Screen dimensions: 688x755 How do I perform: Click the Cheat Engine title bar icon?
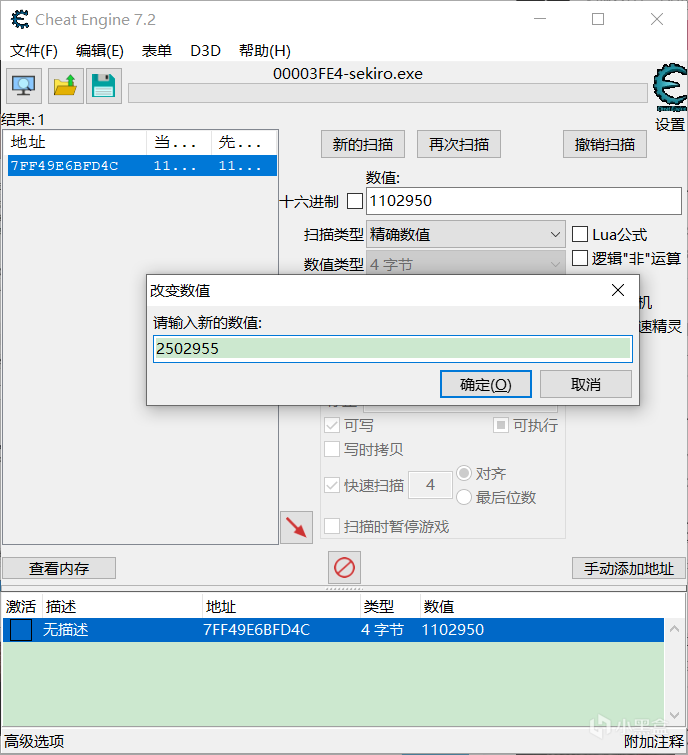pyautogui.click(x=18, y=19)
